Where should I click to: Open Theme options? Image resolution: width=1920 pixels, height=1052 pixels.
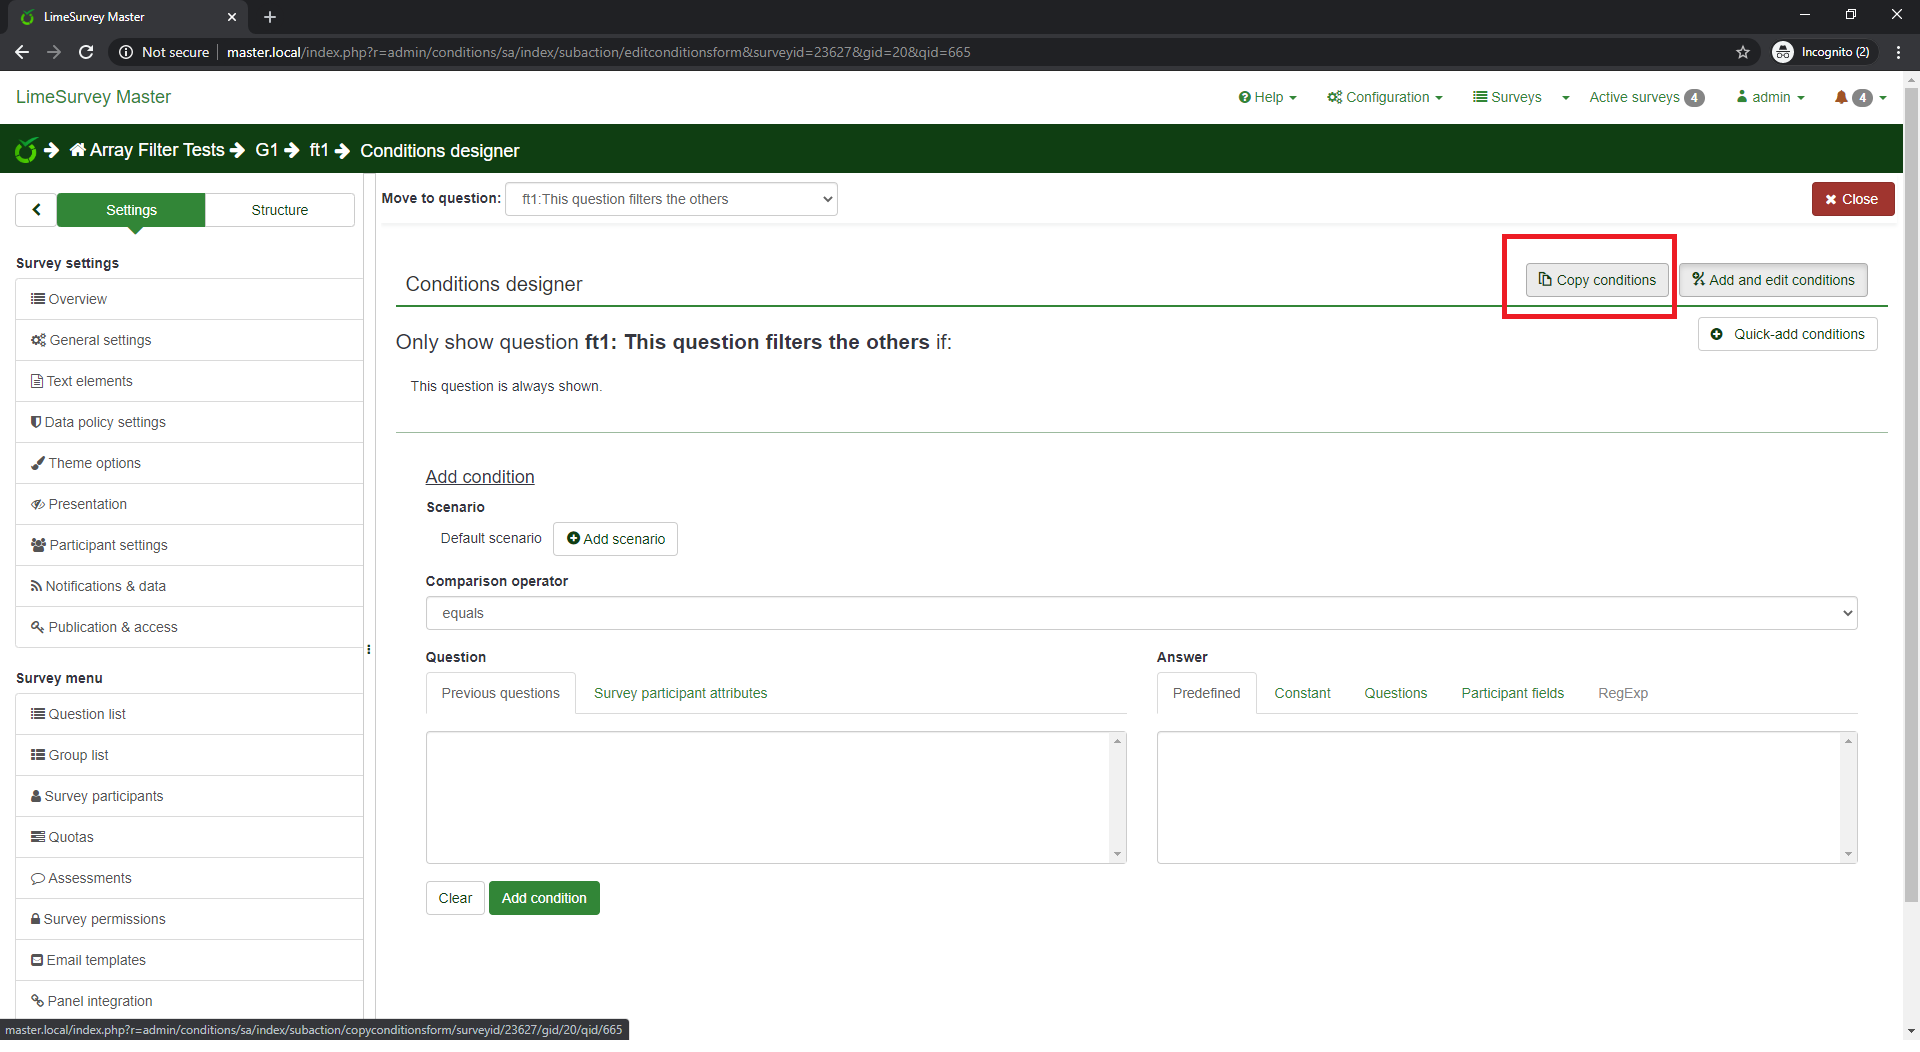pyautogui.click(x=189, y=463)
